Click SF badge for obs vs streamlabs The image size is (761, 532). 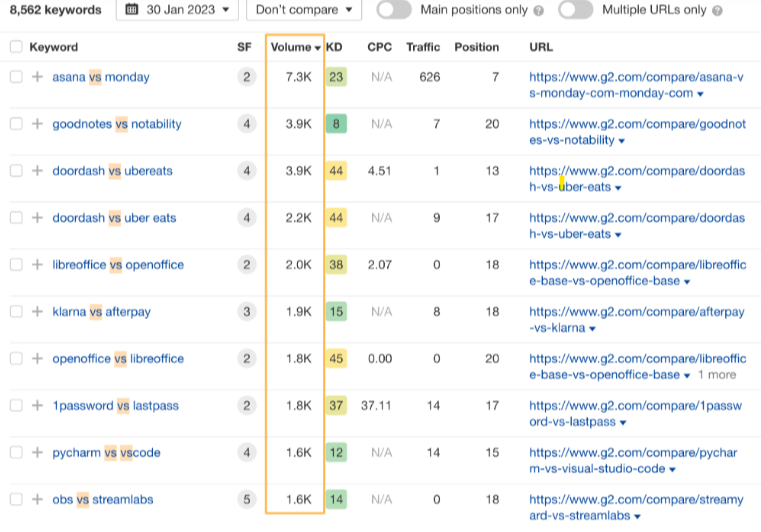[246, 500]
